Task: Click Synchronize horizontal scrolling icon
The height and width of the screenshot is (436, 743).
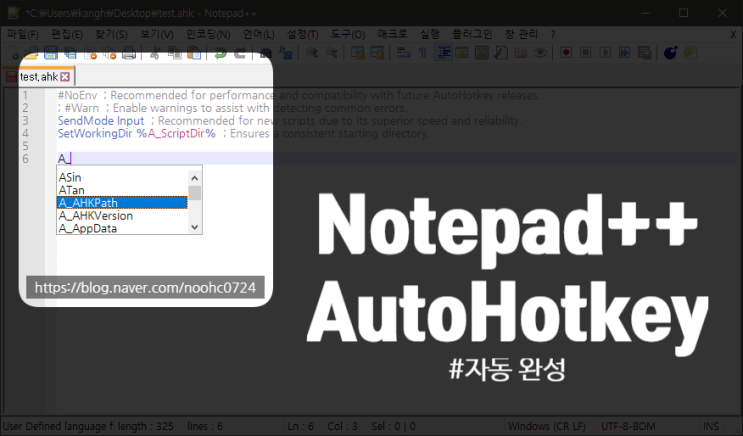Action: click(377, 53)
